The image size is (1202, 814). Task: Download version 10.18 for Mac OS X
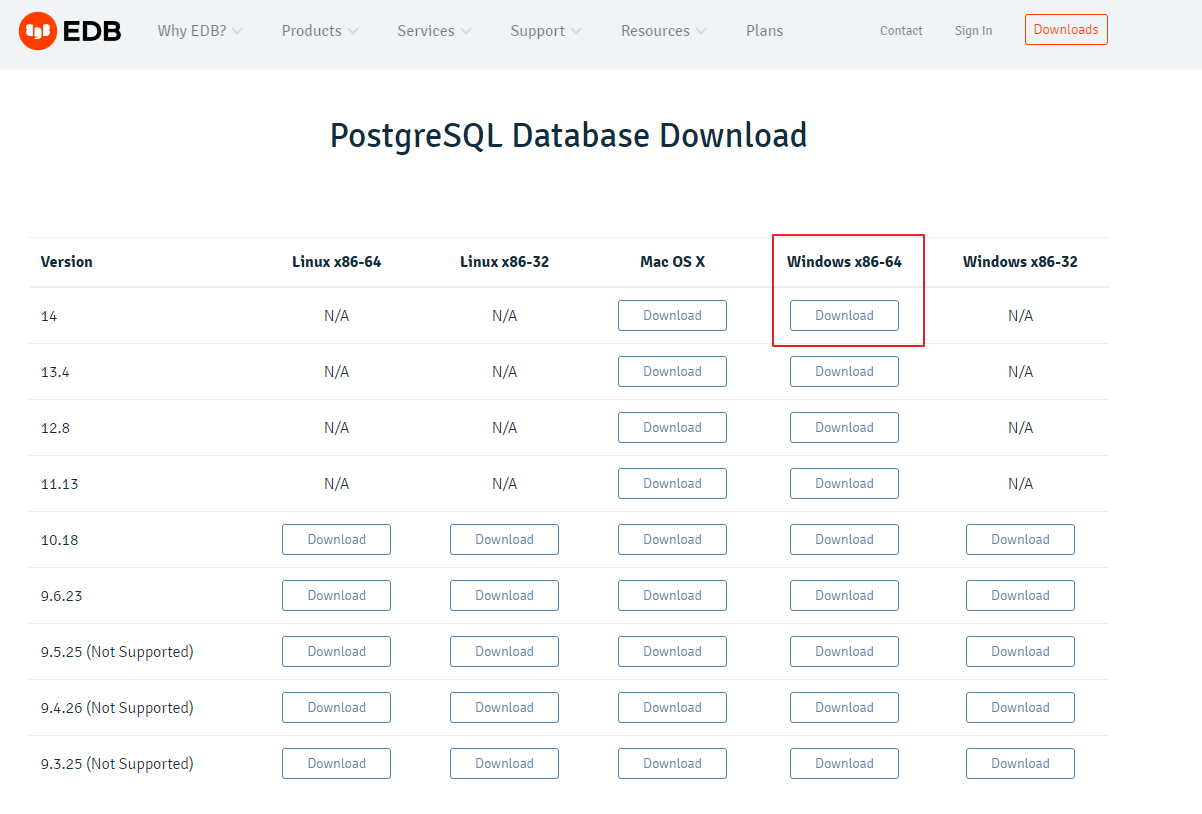[x=672, y=539]
